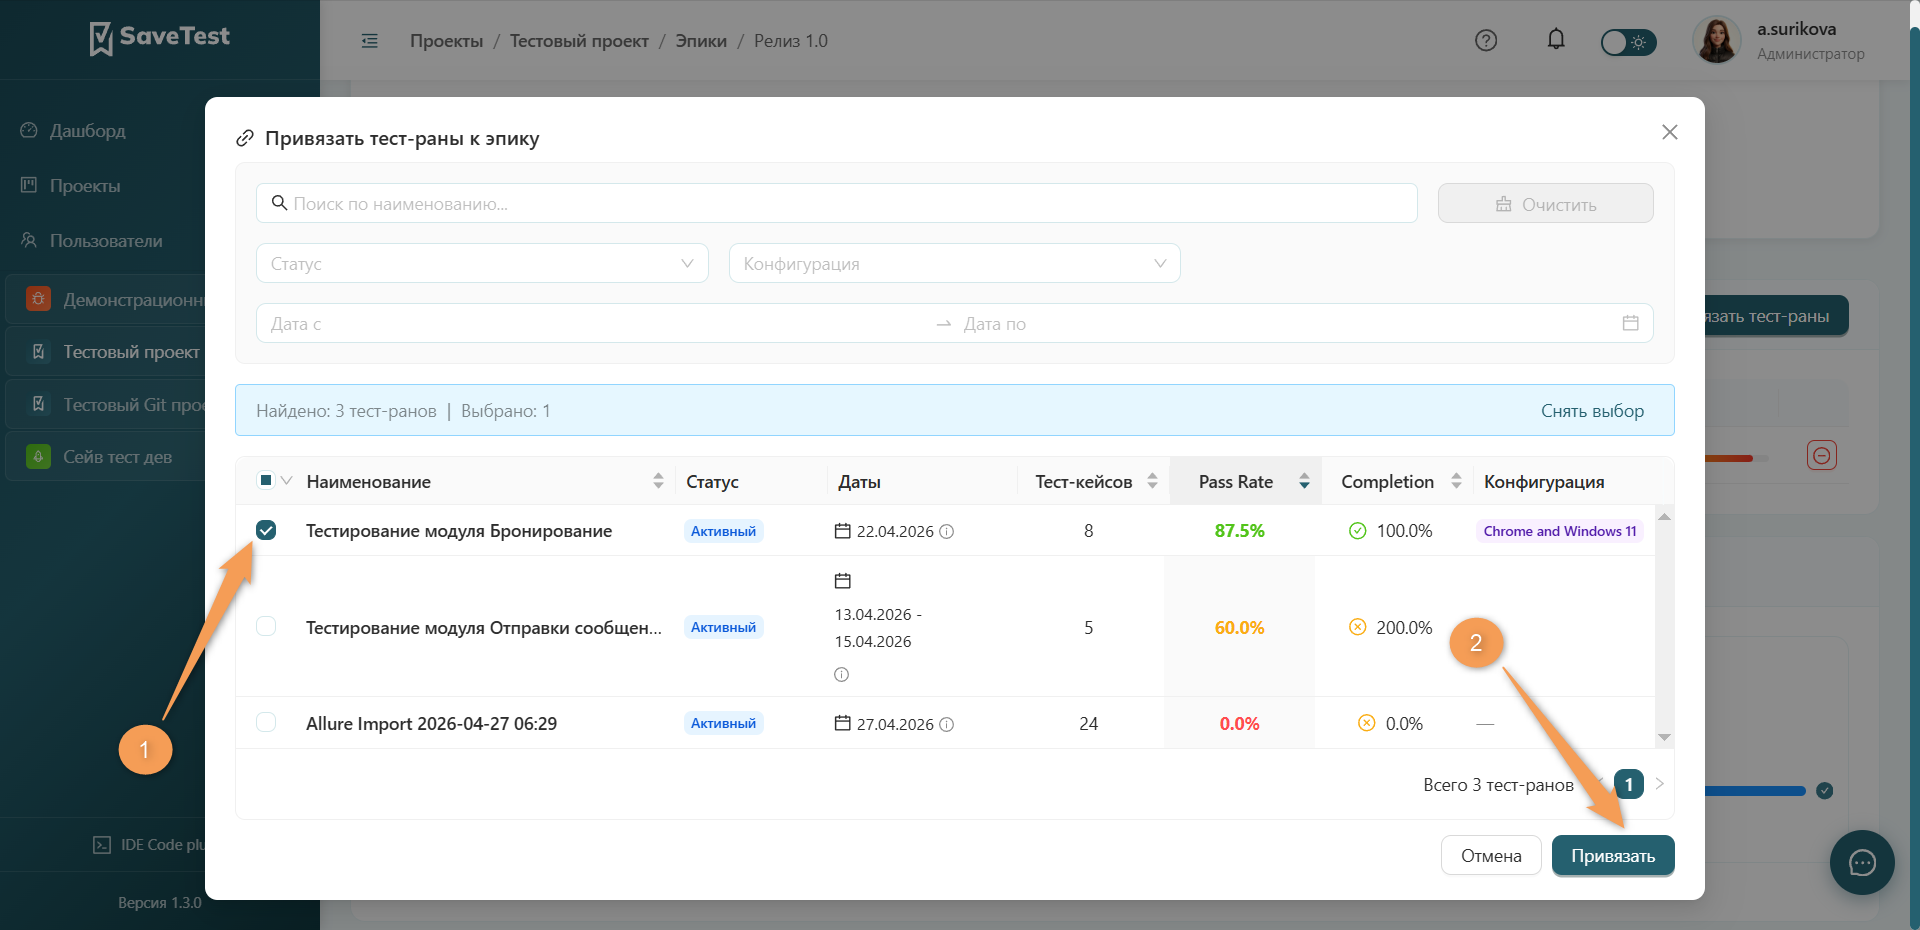This screenshot has width=1920, height=930.
Task: Open the chat support bubble
Action: click(x=1862, y=862)
